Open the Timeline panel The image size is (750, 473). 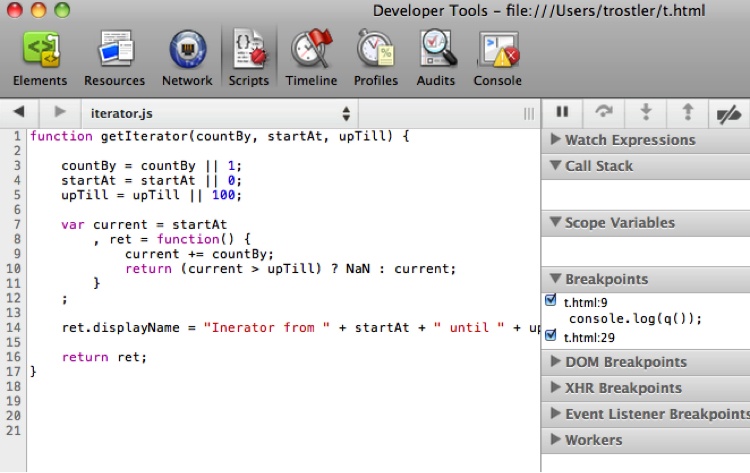311,58
